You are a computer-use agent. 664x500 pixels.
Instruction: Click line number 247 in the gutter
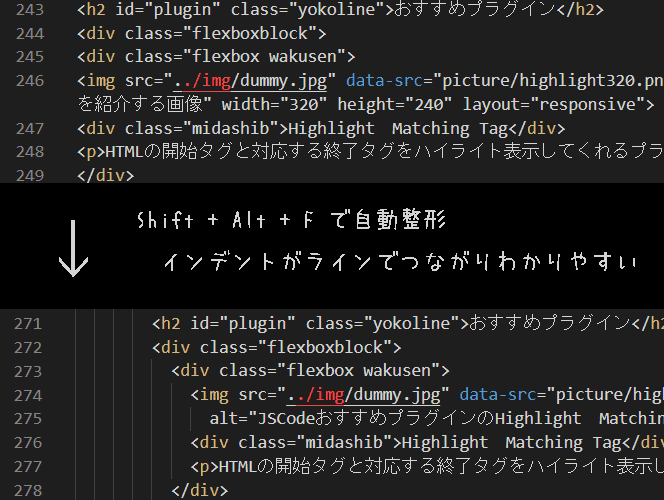[x=30, y=128]
